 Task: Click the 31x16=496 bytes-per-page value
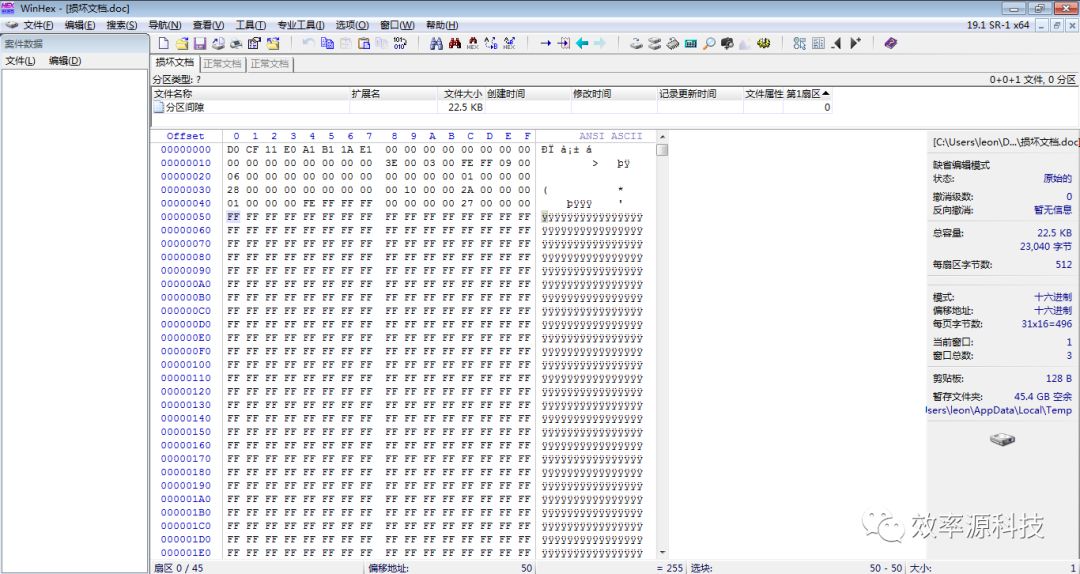click(x=1046, y=324)
